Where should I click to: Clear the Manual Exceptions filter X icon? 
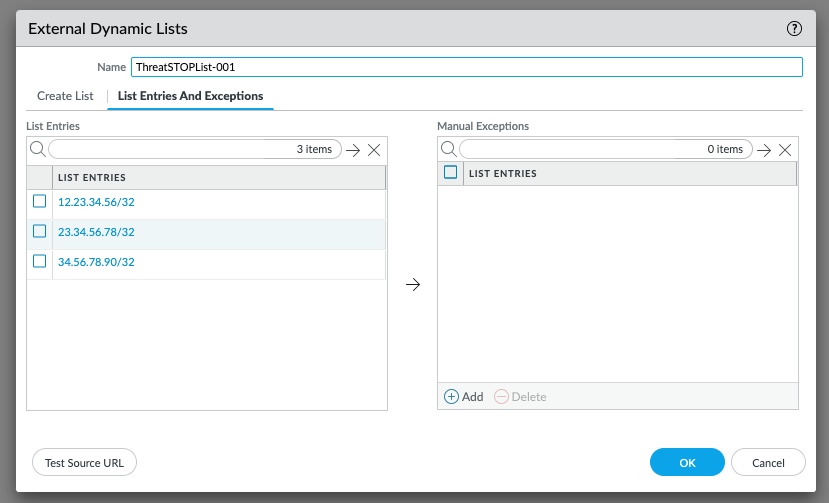click(x=785, y=150)
